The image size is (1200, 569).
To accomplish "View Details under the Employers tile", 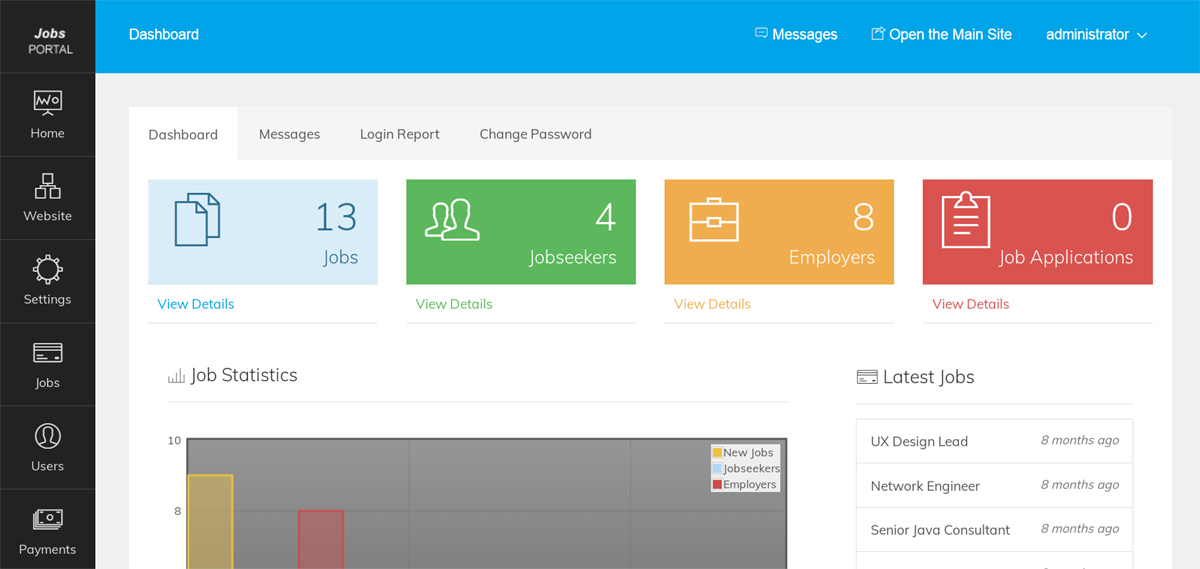I will (712, 304).
